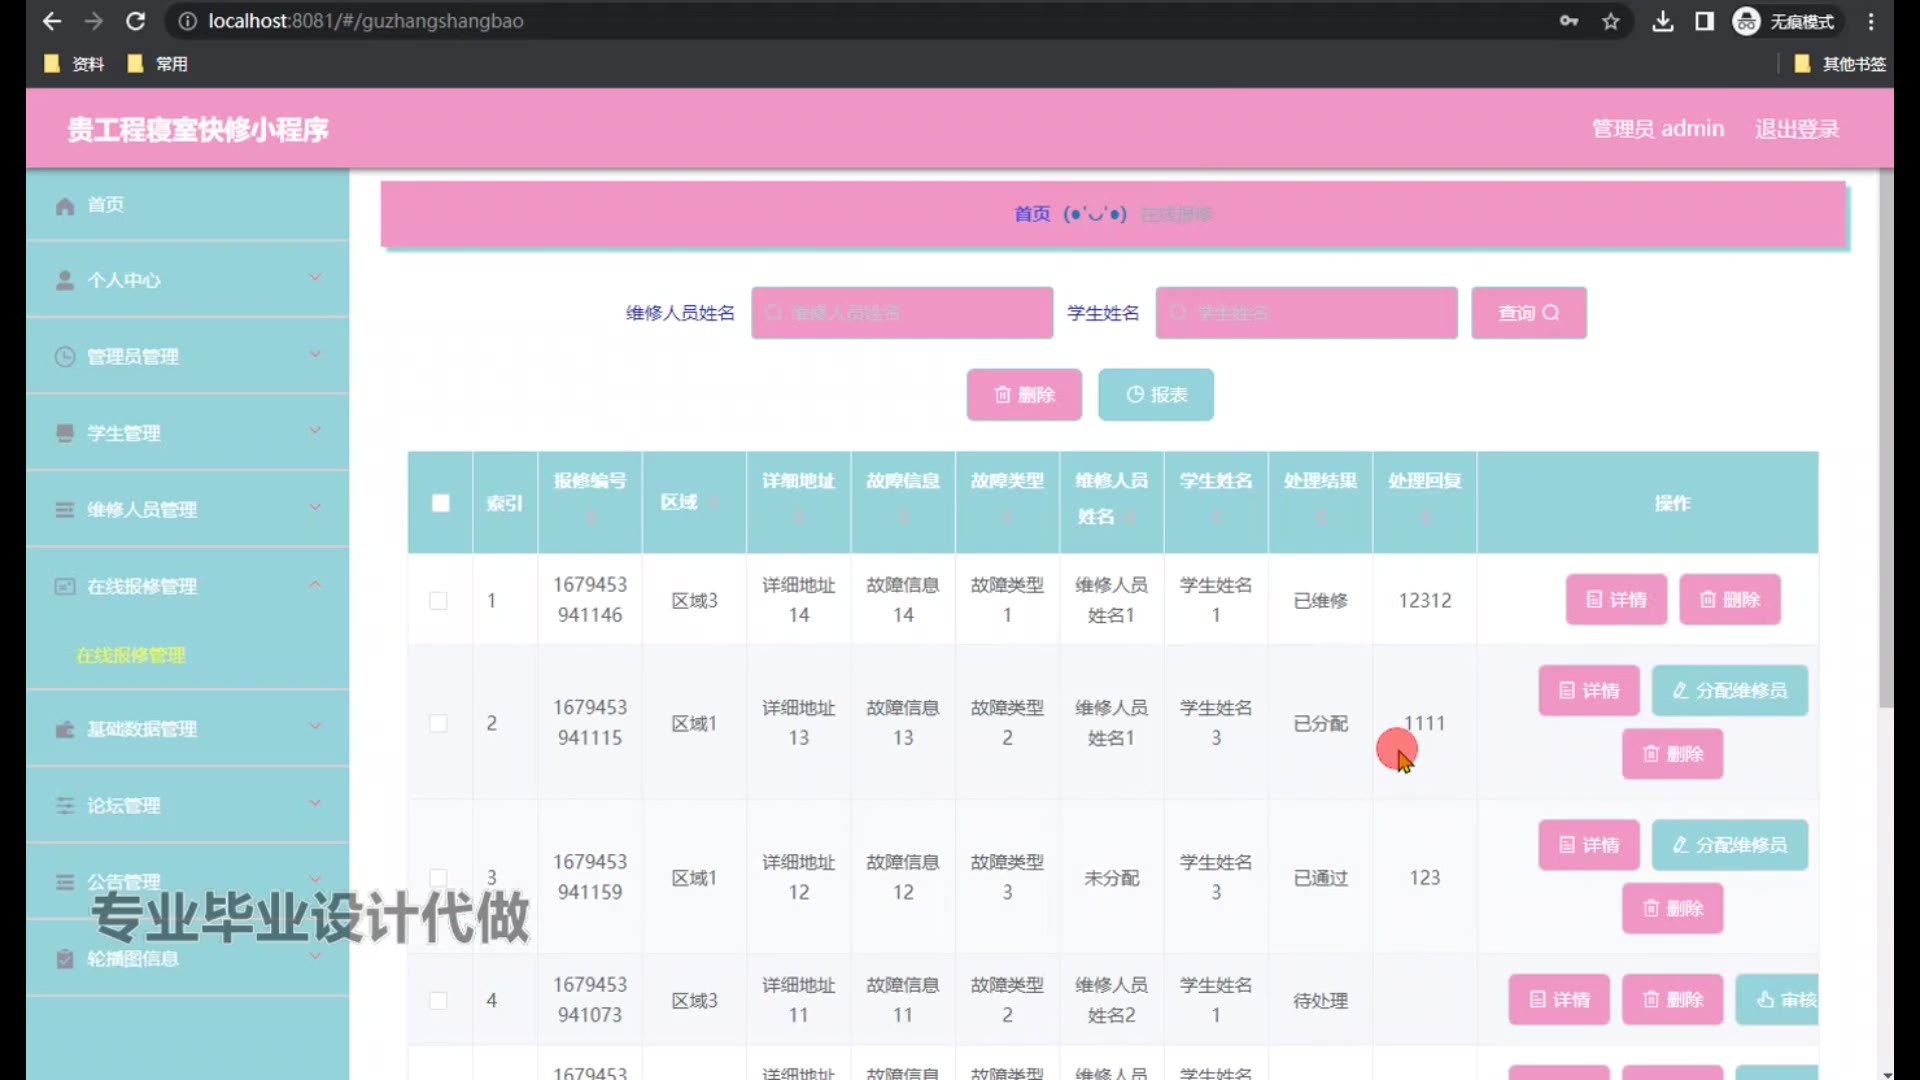Click the icon beside 学生管理
Screen dimensions: 1920x1080
point(65,433)
